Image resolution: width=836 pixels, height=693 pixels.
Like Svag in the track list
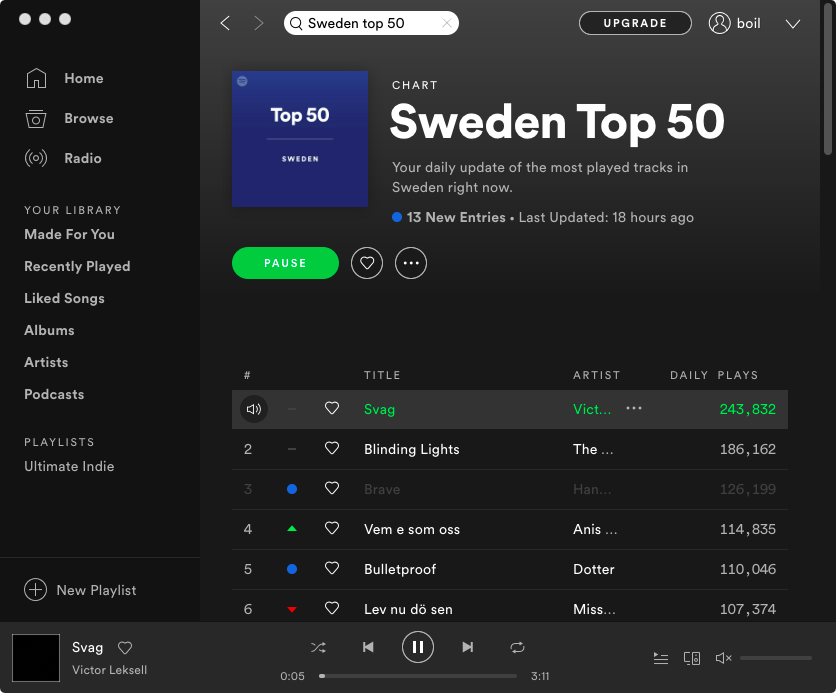click(332, 408)
